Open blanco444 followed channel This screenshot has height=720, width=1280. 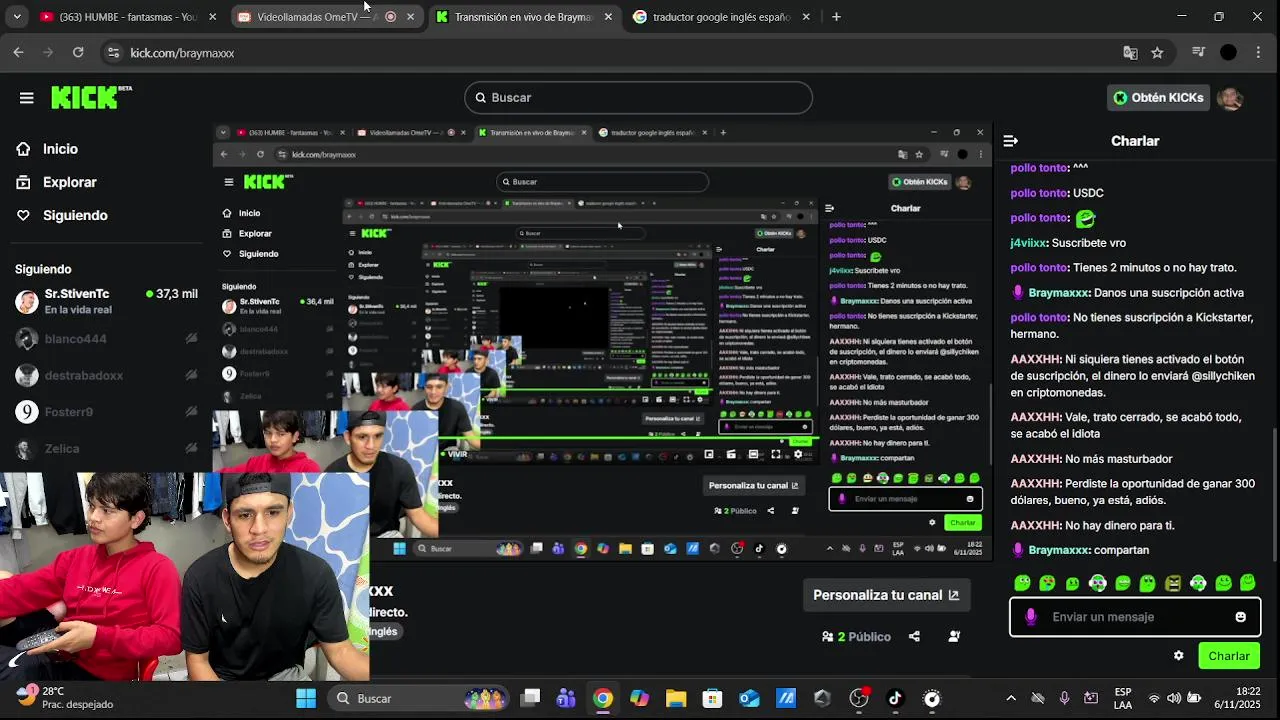tap(106, 339)
